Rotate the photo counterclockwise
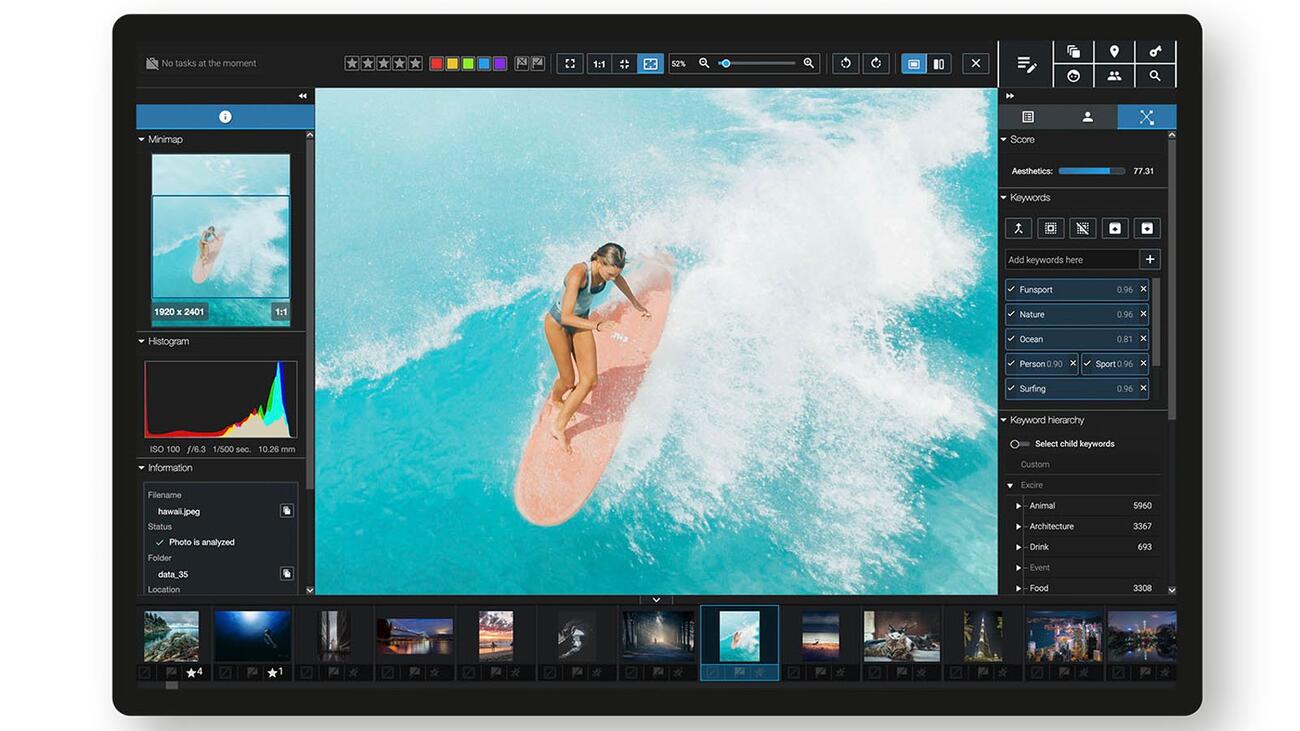 coord(846,63)
